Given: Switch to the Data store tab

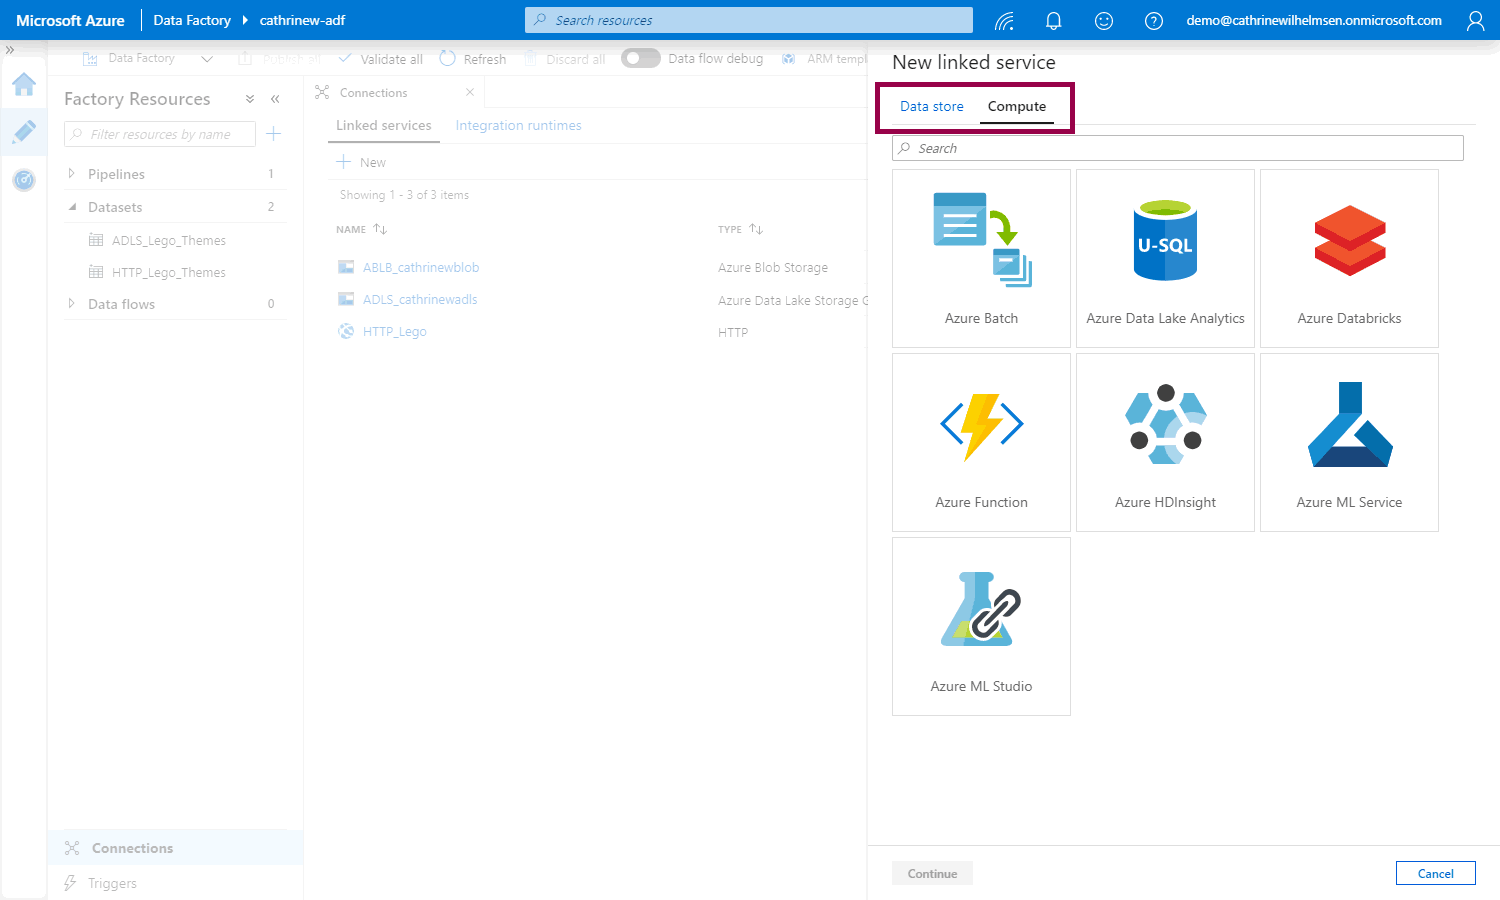Looking at the screenshot, I should coord(931,106).
